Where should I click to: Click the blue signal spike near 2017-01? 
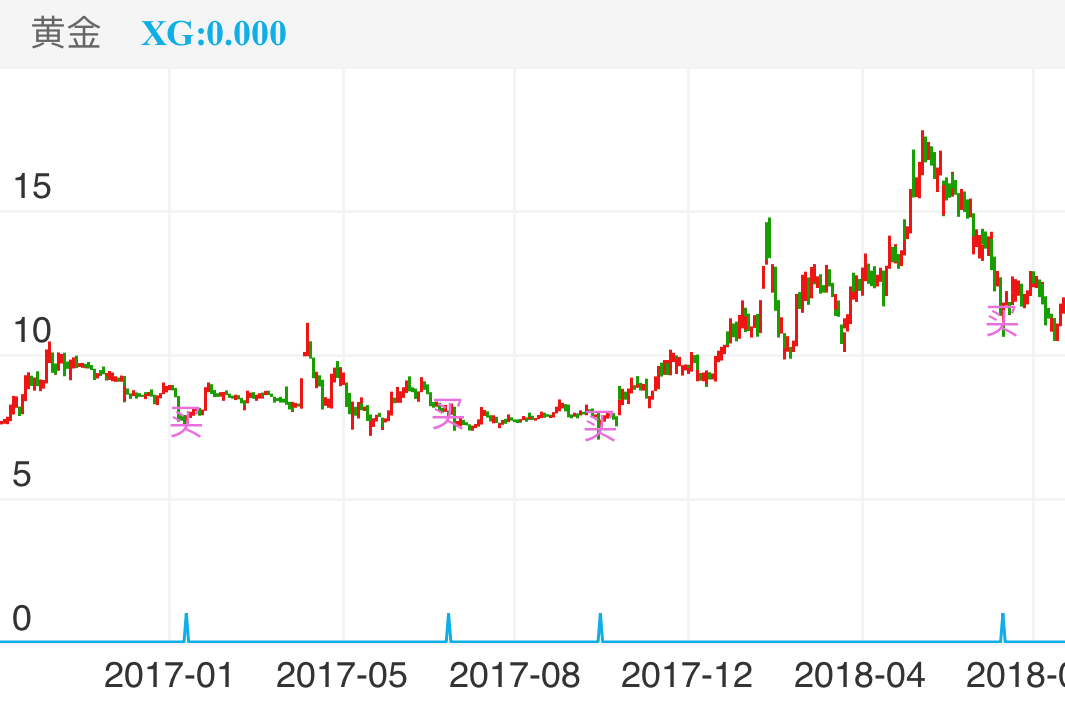coord(186,627)
